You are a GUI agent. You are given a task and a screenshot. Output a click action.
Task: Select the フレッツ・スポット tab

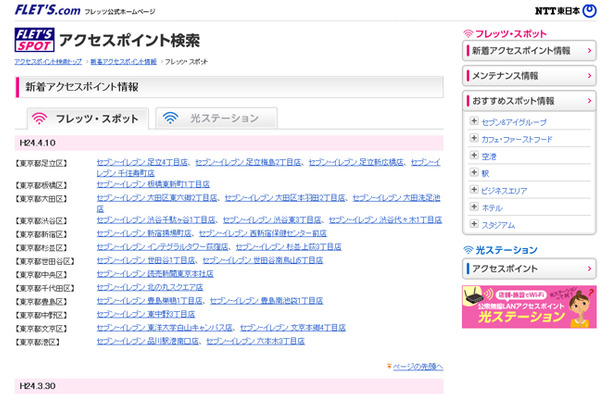[x=88, y=118]
